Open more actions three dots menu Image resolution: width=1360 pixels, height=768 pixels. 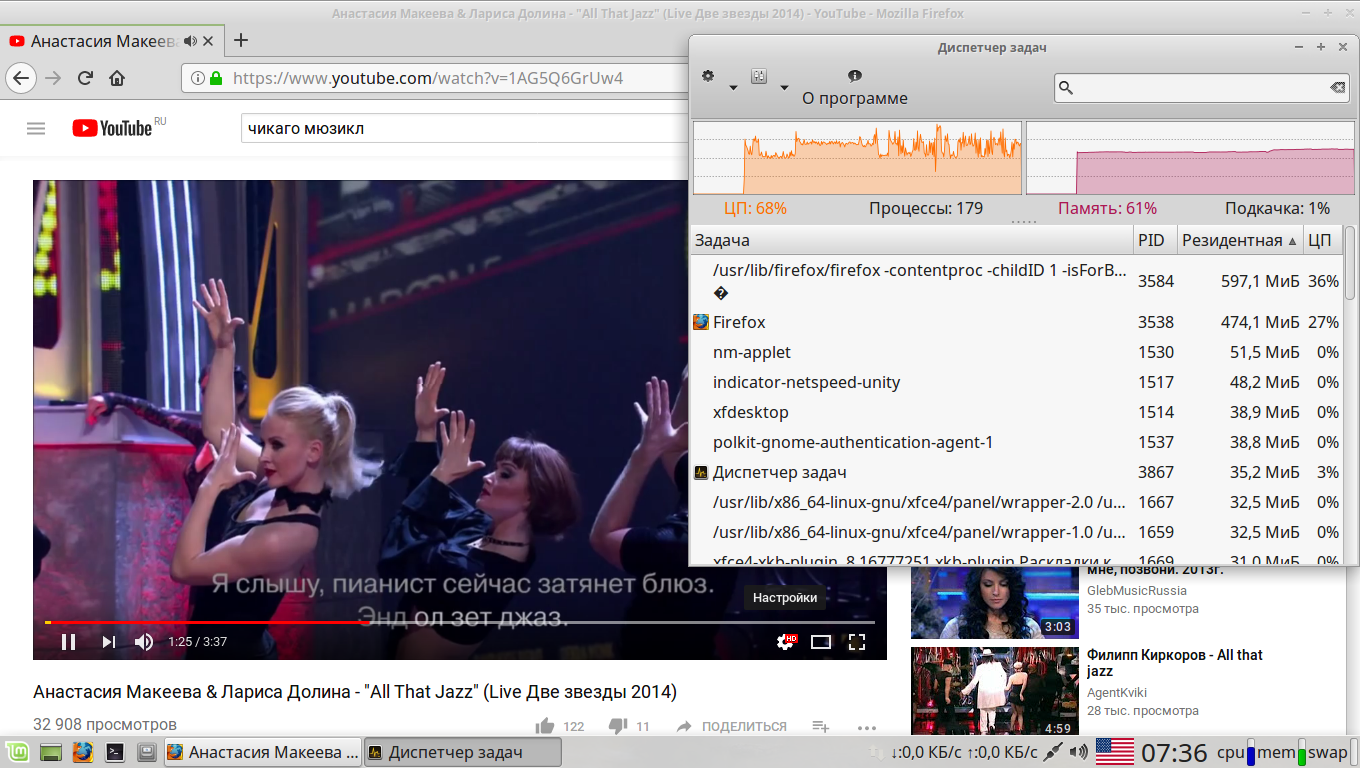[867, 727]
